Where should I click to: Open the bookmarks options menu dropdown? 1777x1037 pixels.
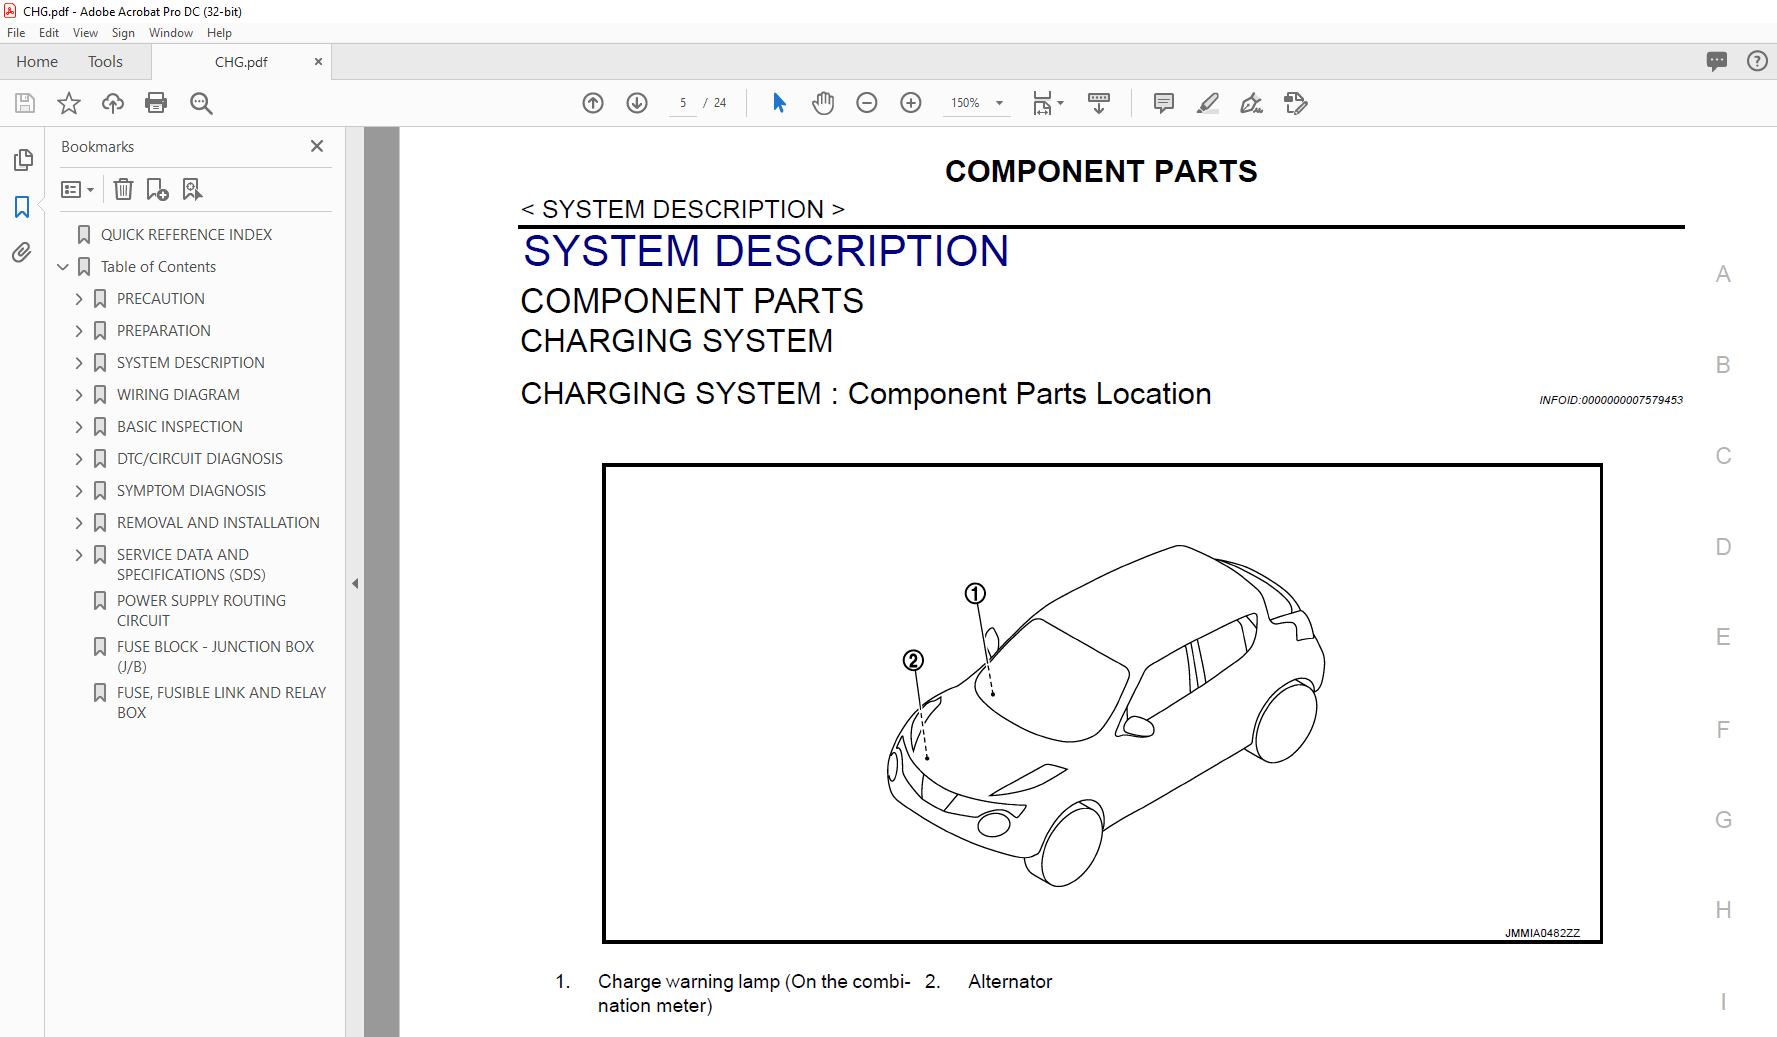pos(77,189)
